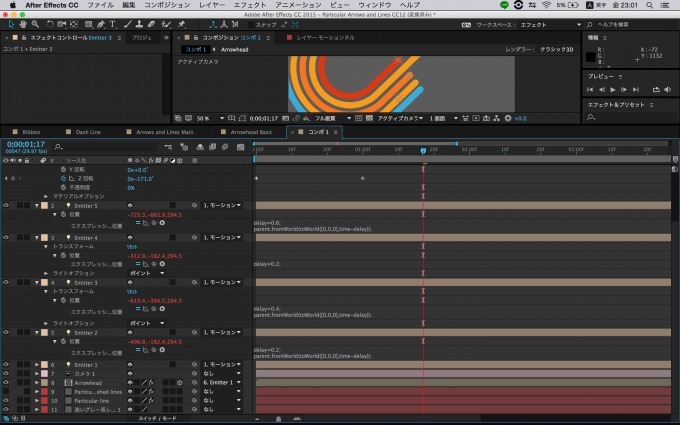Screen dimensions: 680x425
Task: Click the play button in Preview panel
Action: coord(613,90)
